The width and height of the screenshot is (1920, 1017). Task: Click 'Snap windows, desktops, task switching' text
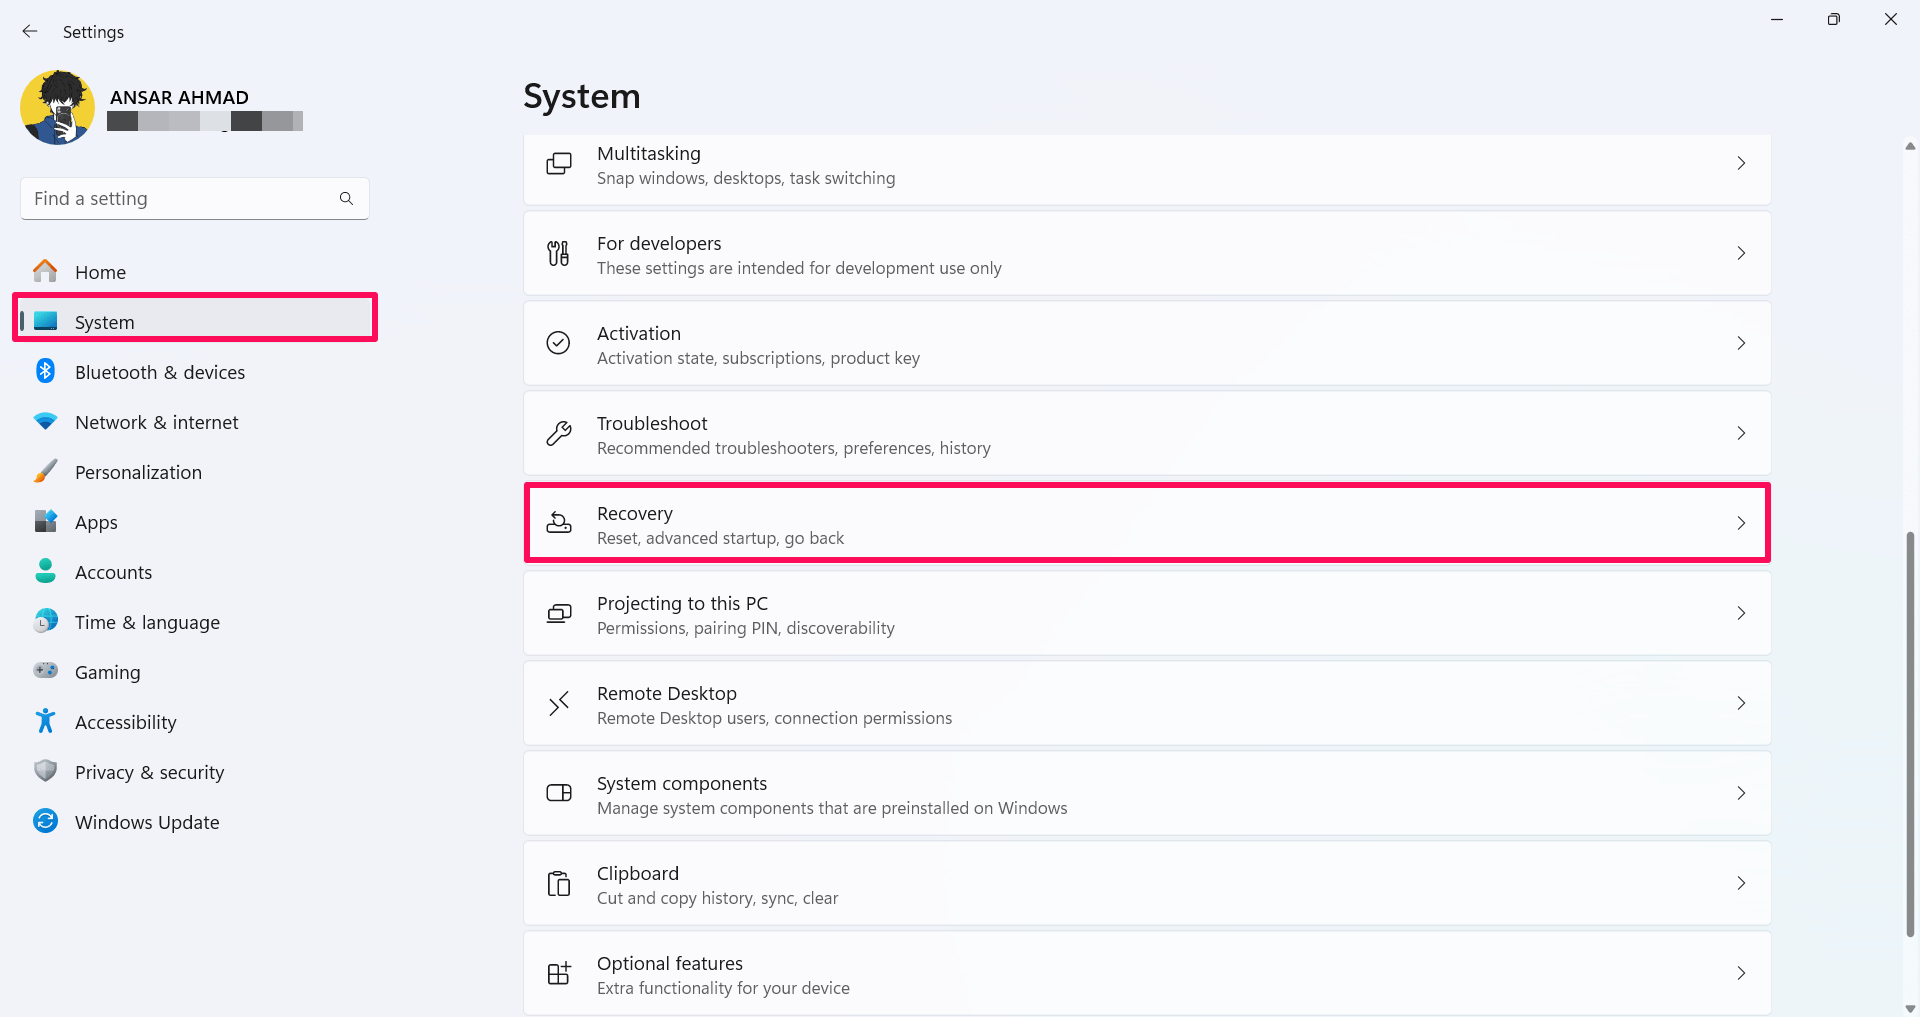[x=746, y=178]
